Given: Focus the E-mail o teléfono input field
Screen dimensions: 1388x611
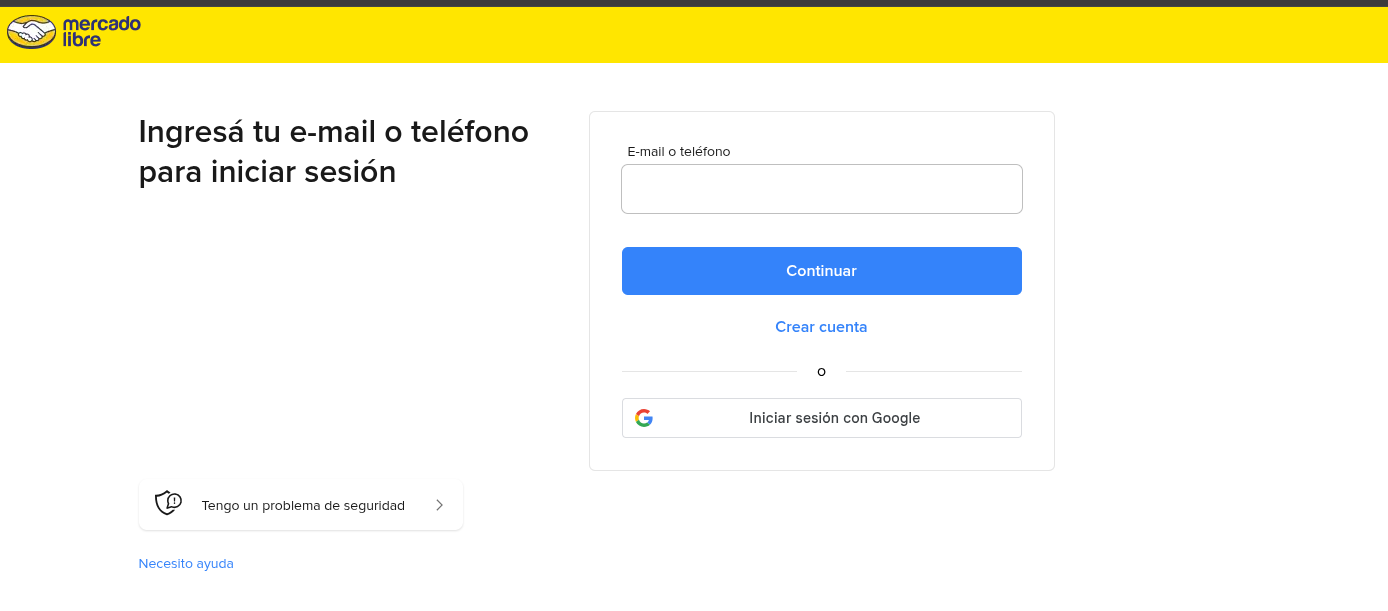Looking at the screenshot, I should click(x=821, y=189).
